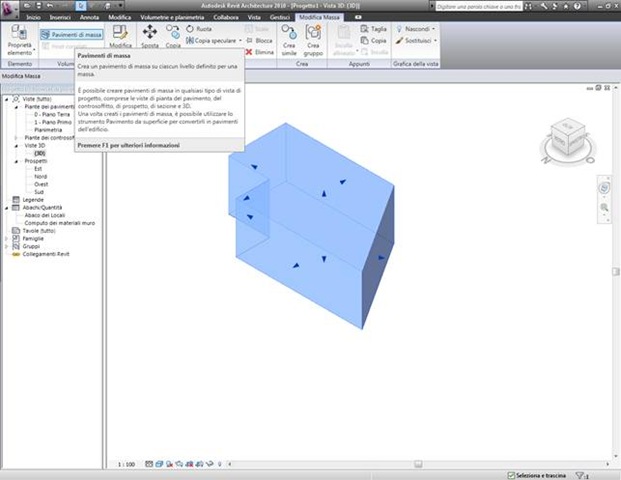Toggle the Blocca pin tool
The image size is (621, 480).
tap(259, 40)
